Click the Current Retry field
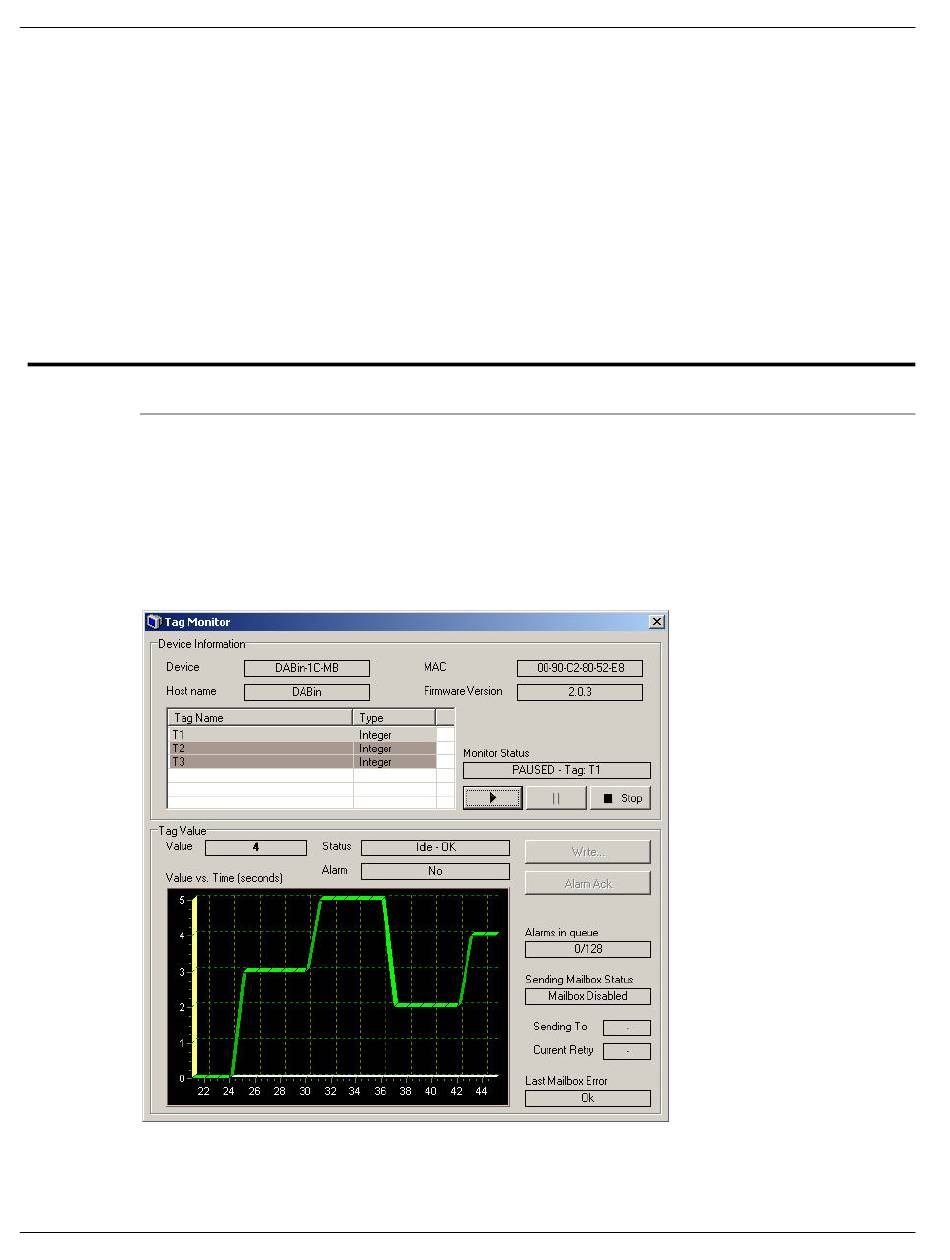The height and width of the screenshot is (1260, 950). pos(627,1052)
